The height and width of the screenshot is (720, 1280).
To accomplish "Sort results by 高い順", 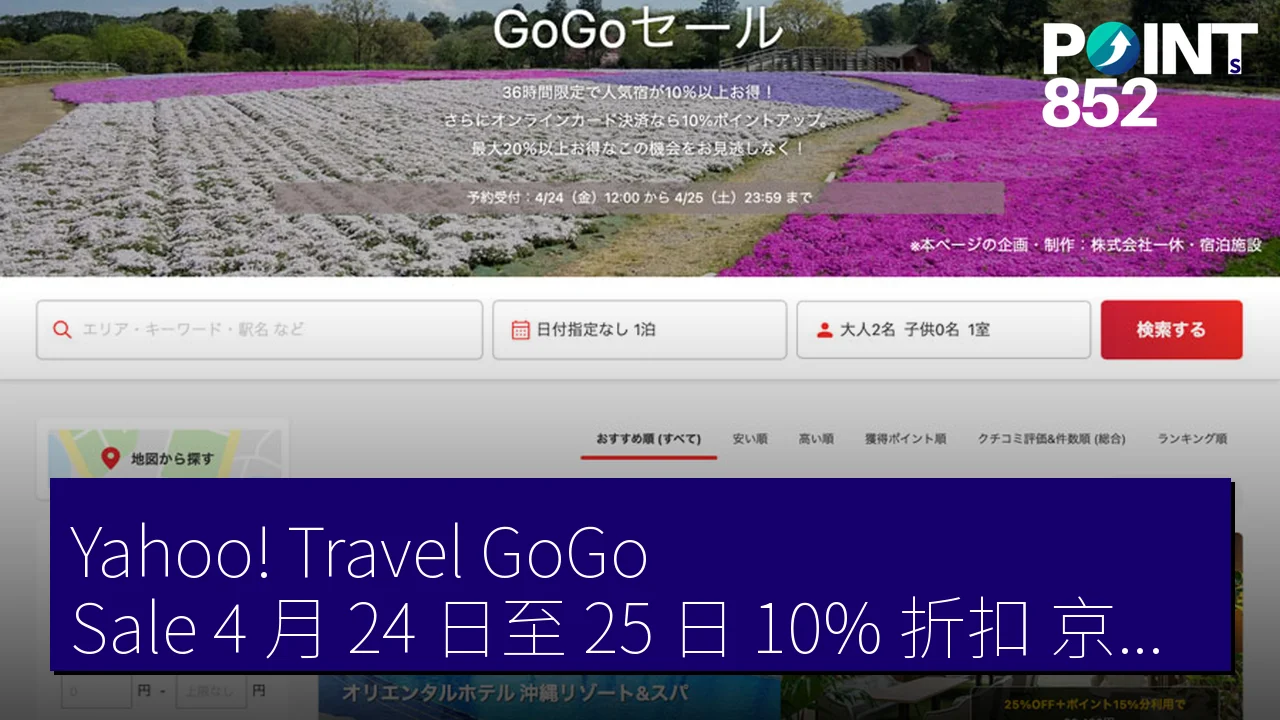I will [816, 439].
